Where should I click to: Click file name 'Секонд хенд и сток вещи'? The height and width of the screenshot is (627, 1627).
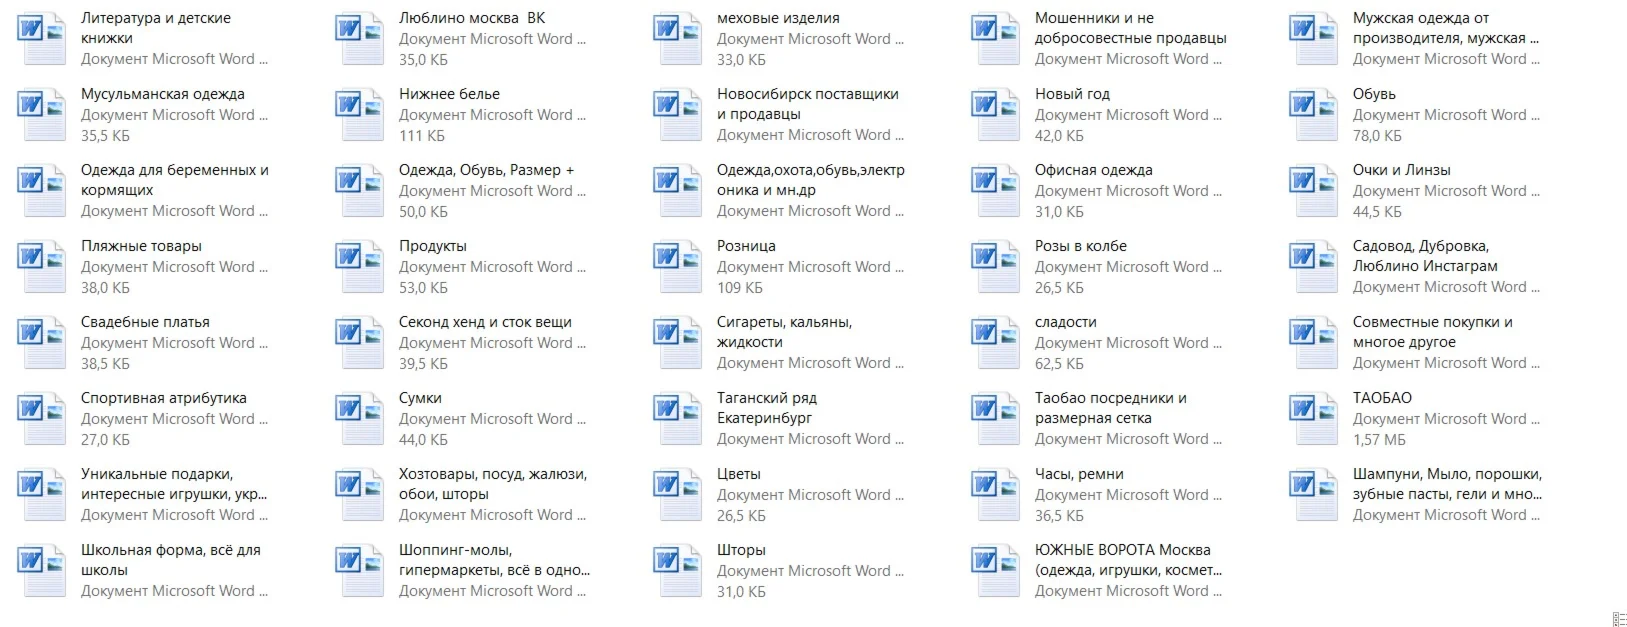pyautogui.click(x=486, y=322)
